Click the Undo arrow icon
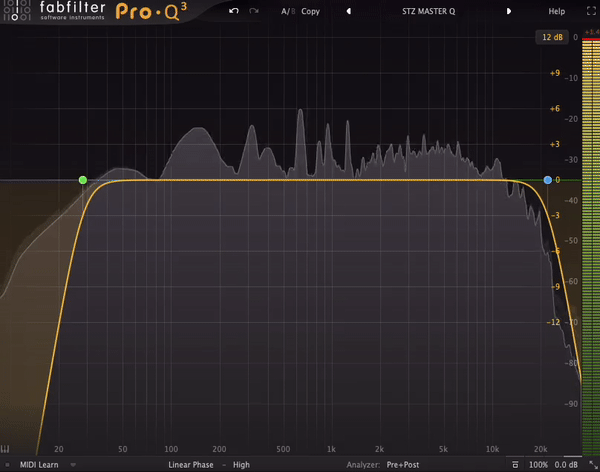Image resolution: width=600 pixels, height=472 pixels. (x=234, y=11)
